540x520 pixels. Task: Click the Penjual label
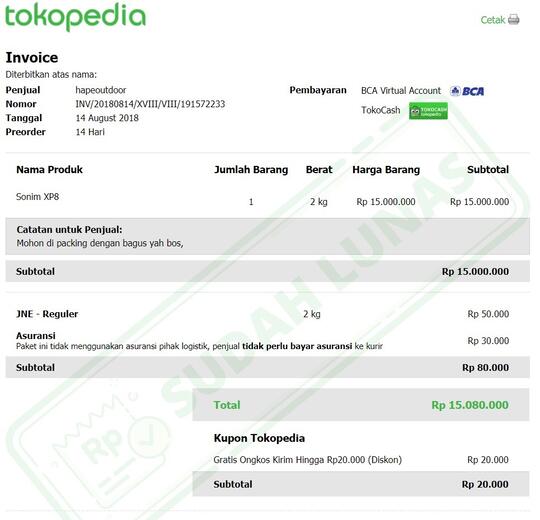pos(23,90)
